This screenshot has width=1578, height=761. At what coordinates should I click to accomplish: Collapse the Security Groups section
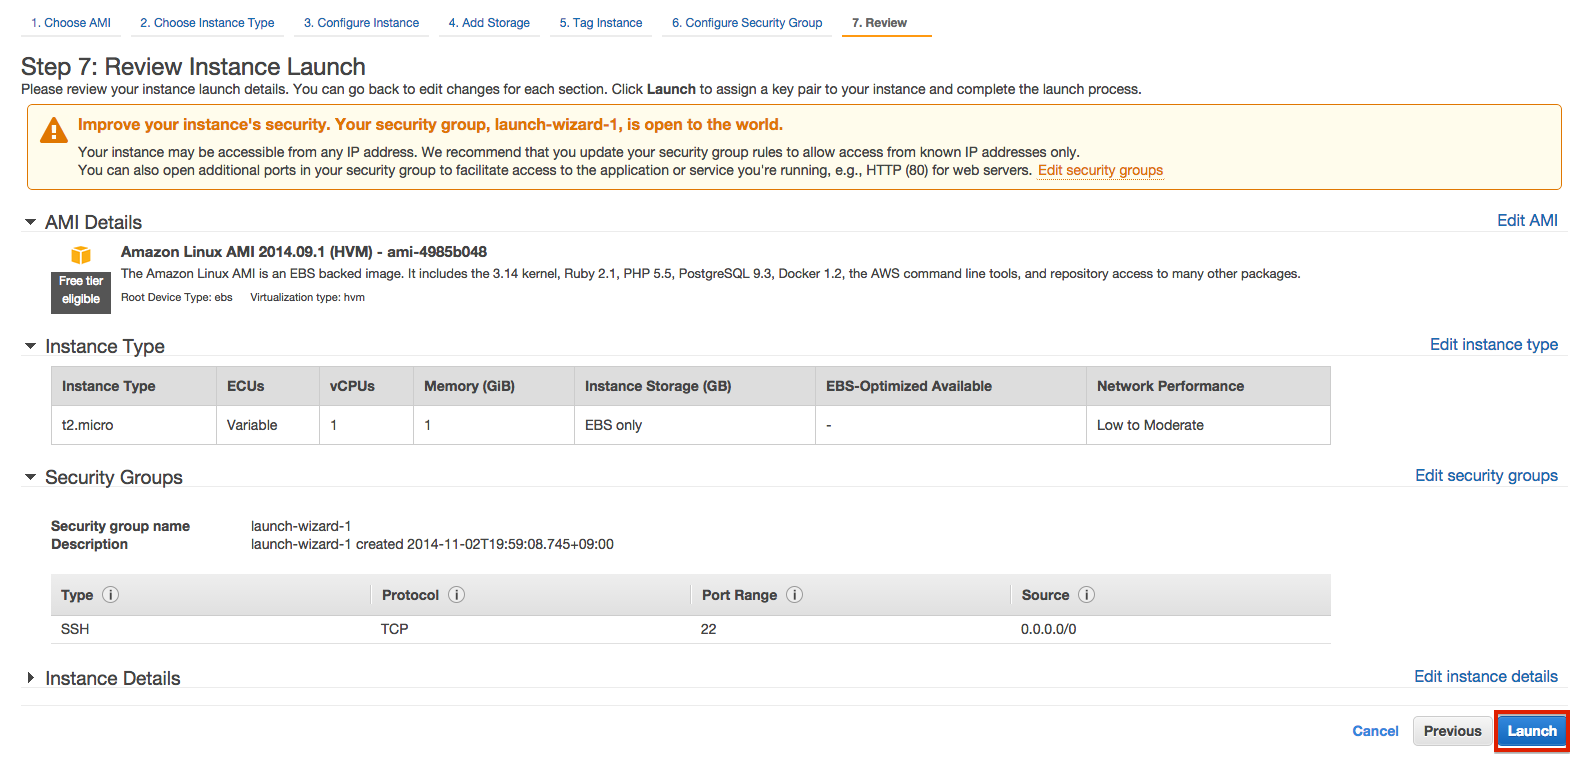31,477
